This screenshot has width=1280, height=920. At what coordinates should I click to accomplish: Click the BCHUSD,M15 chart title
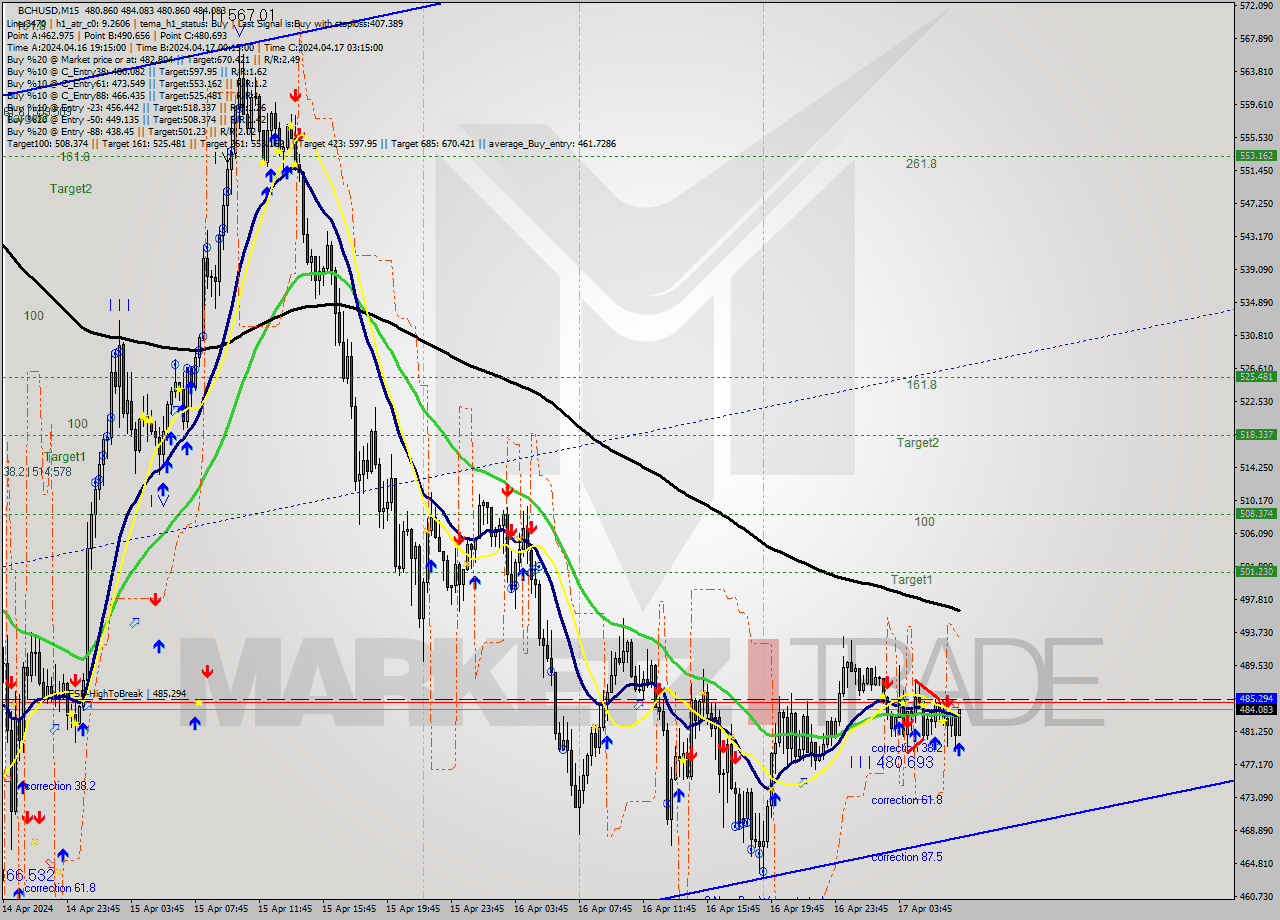click(x=49, y=10)
